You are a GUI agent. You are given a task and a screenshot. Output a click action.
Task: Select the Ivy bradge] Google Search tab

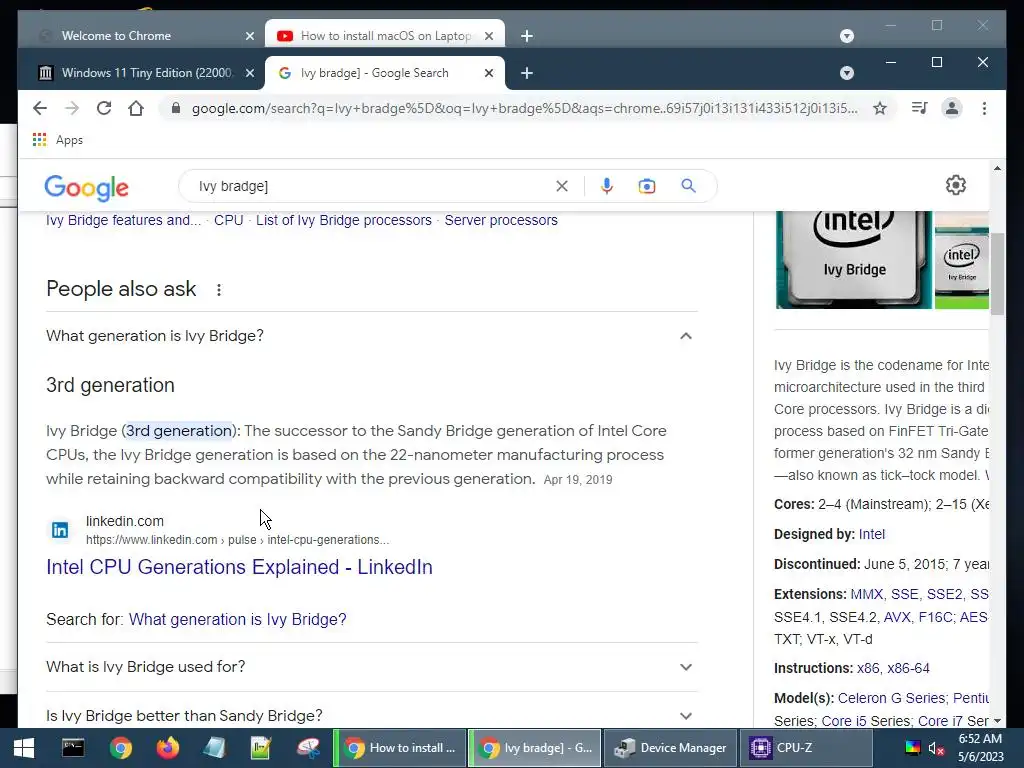tap(385, 73)
